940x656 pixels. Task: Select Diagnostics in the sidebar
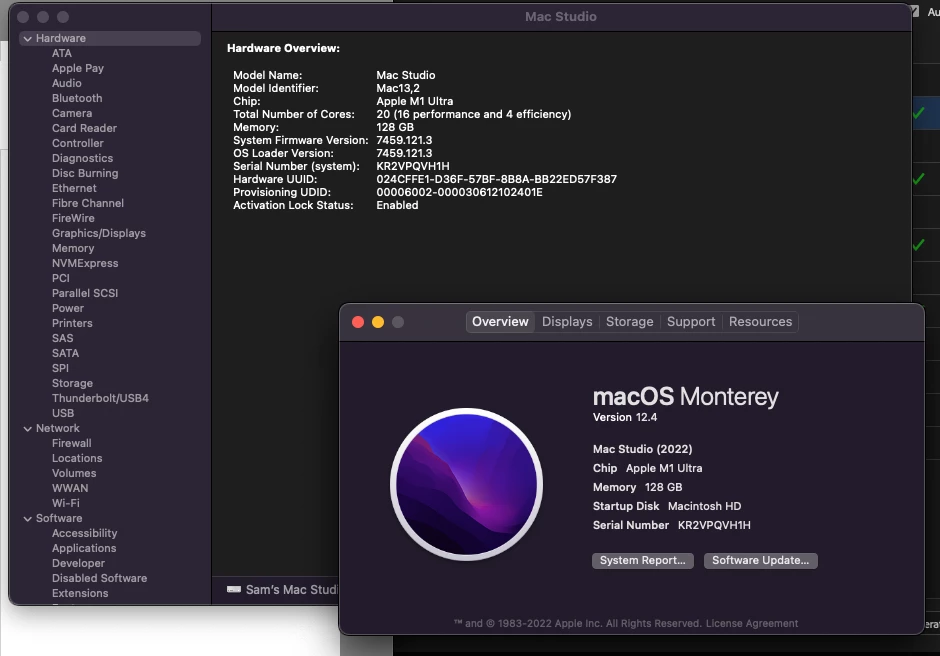(x=82, y=158)
